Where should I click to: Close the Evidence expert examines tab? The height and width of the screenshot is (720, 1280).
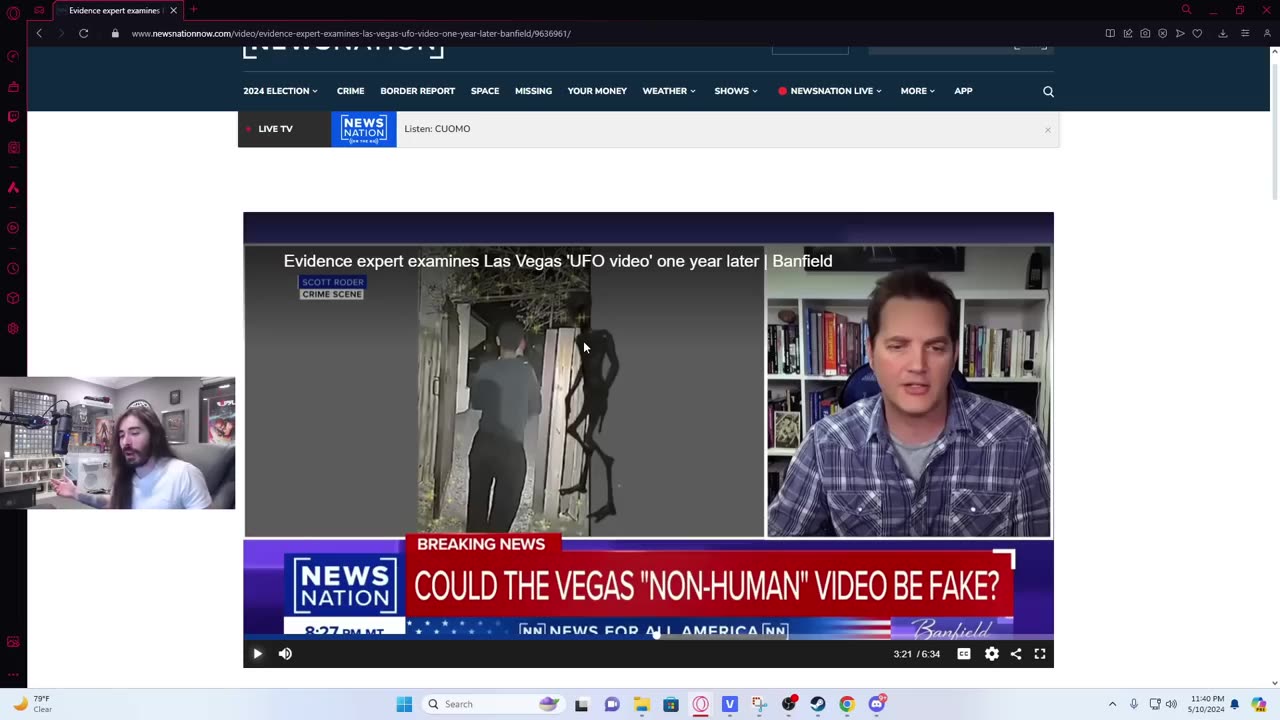173,10
